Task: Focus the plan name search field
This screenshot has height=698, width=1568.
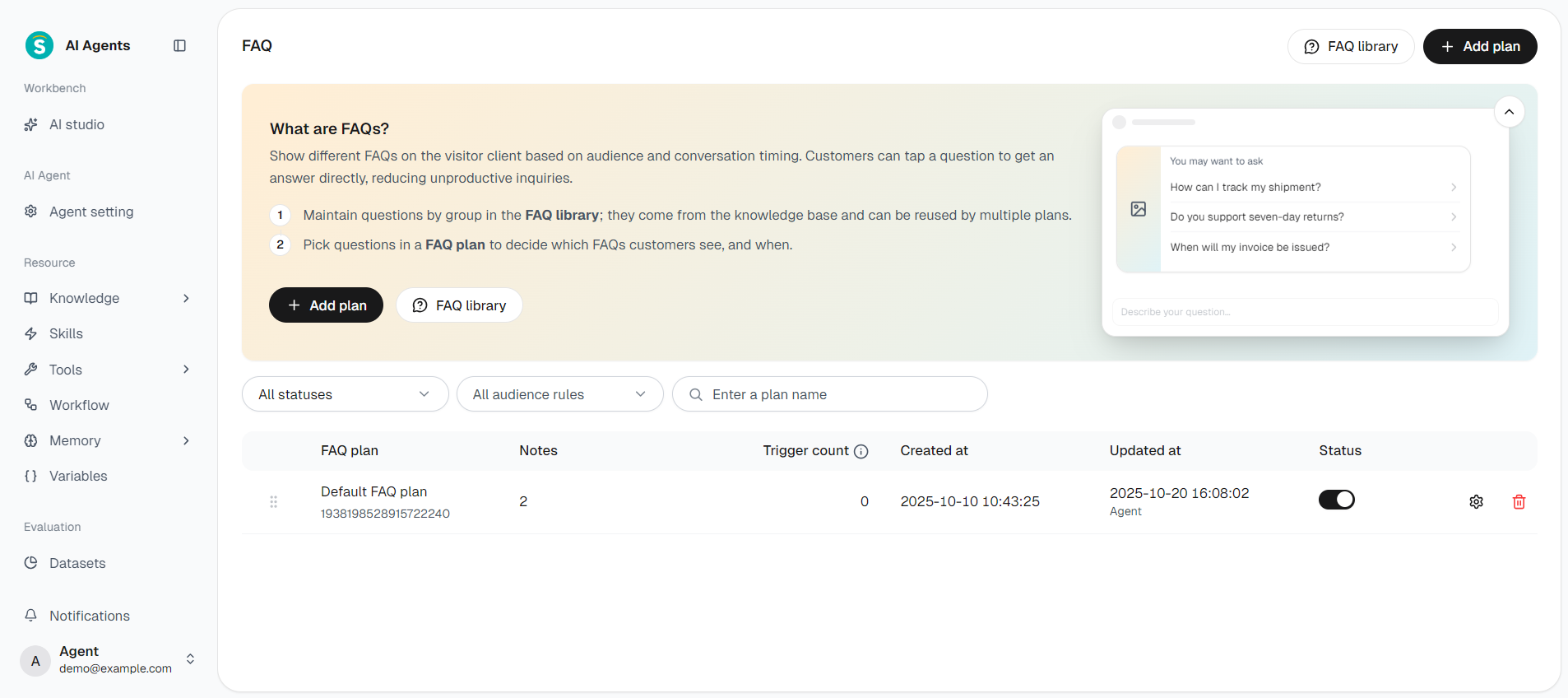Action: 830,394
